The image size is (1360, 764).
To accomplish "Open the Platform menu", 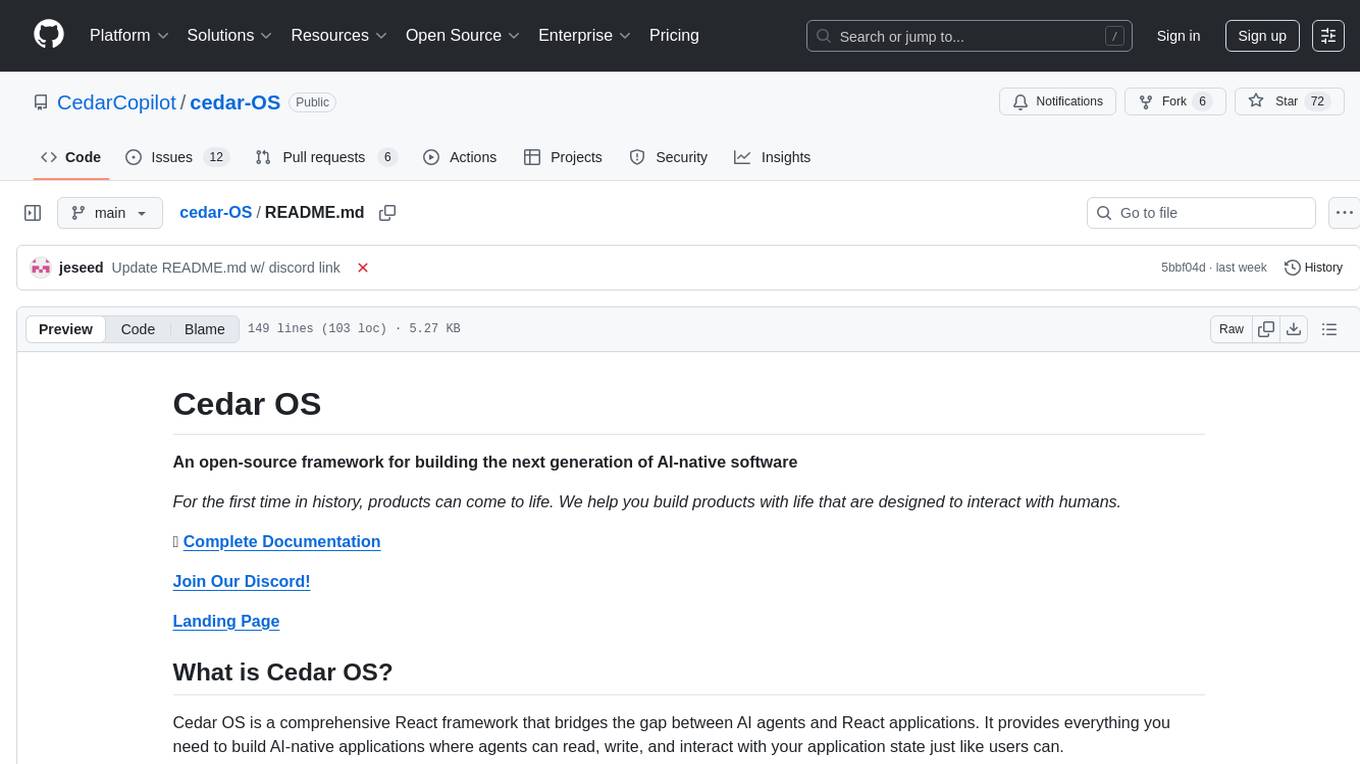I will [x=129, y=35].
